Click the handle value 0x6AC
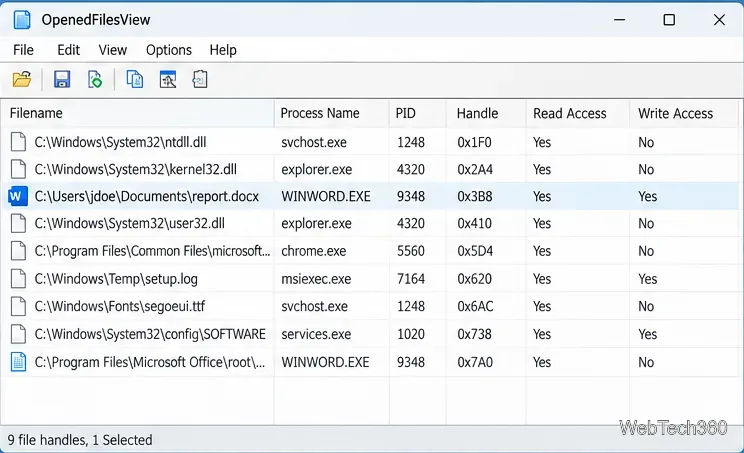744x453 pixels. [x=475, y=306]
